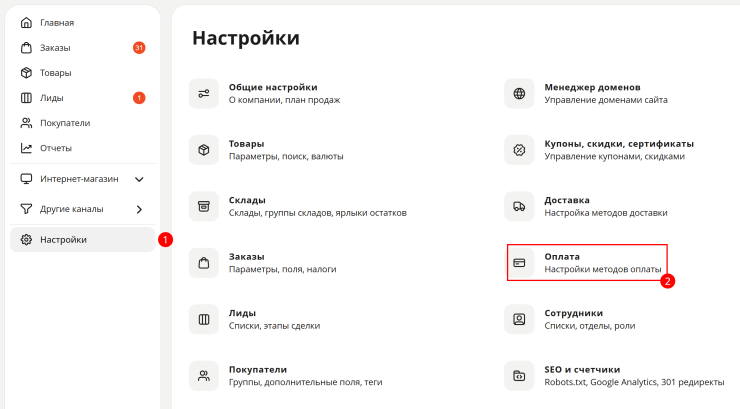Click the percent badge icon for Купоны
Image resolution: width=740 pixels, height=409 pixels.
519,150
